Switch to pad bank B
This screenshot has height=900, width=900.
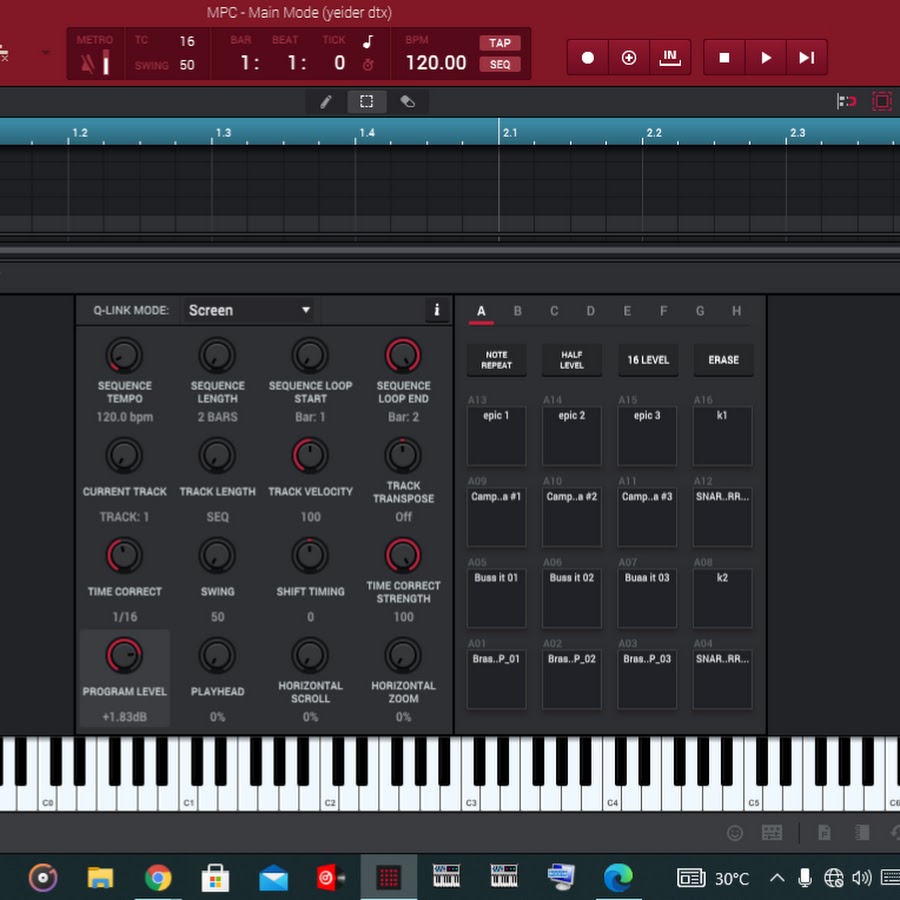tap(517, 311)
